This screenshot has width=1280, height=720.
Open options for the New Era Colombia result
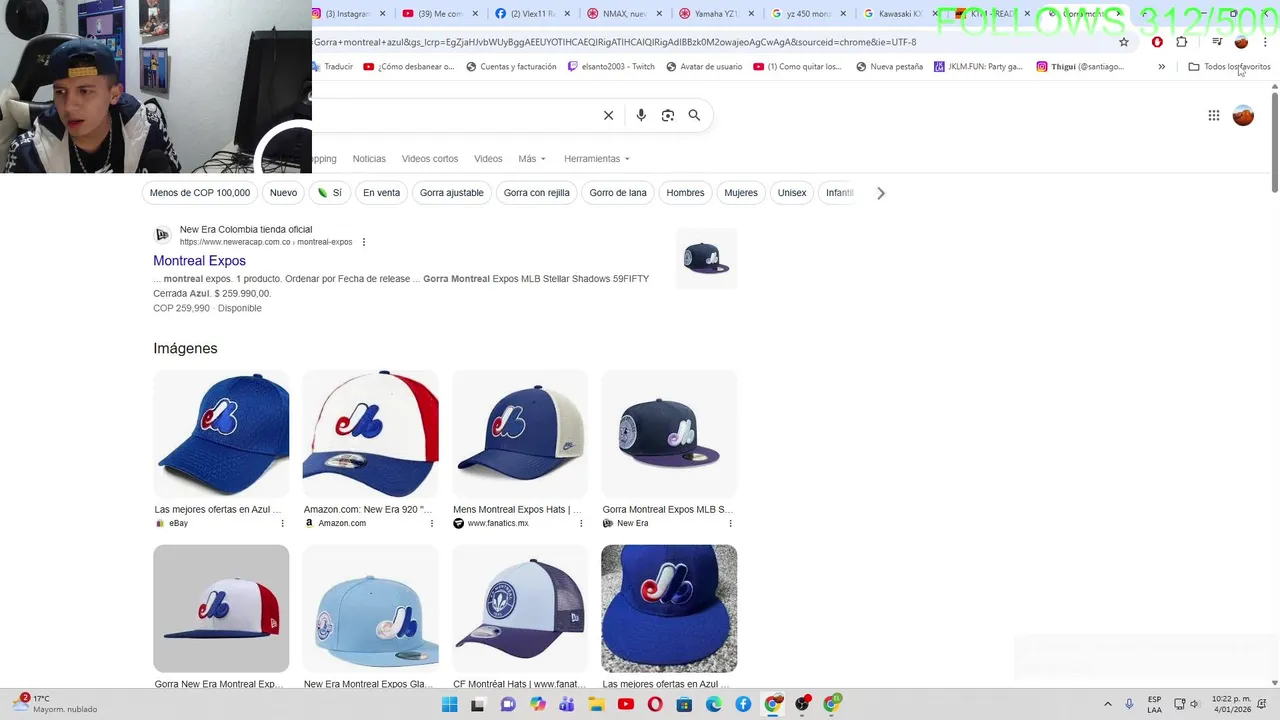(x=364, y=242)
